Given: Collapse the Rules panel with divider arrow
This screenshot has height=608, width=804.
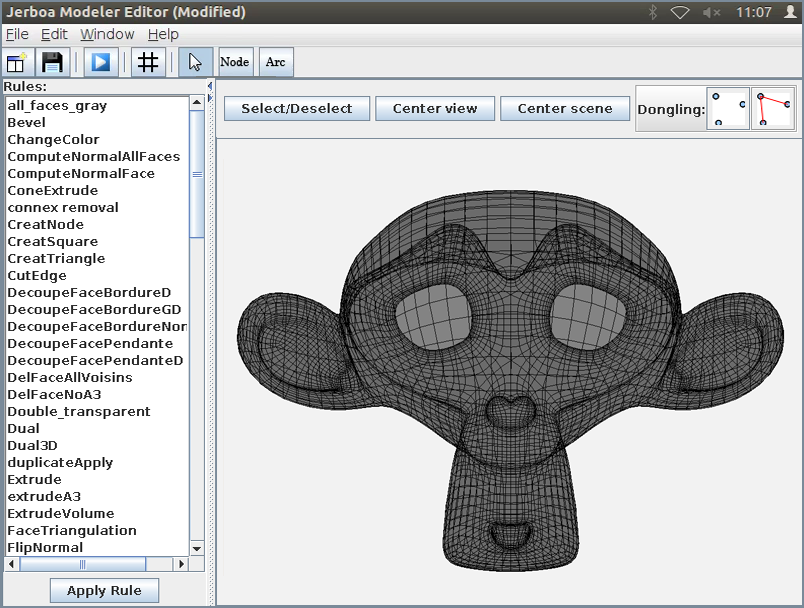Looking at the screenshot, I should (x=210, y=86).
